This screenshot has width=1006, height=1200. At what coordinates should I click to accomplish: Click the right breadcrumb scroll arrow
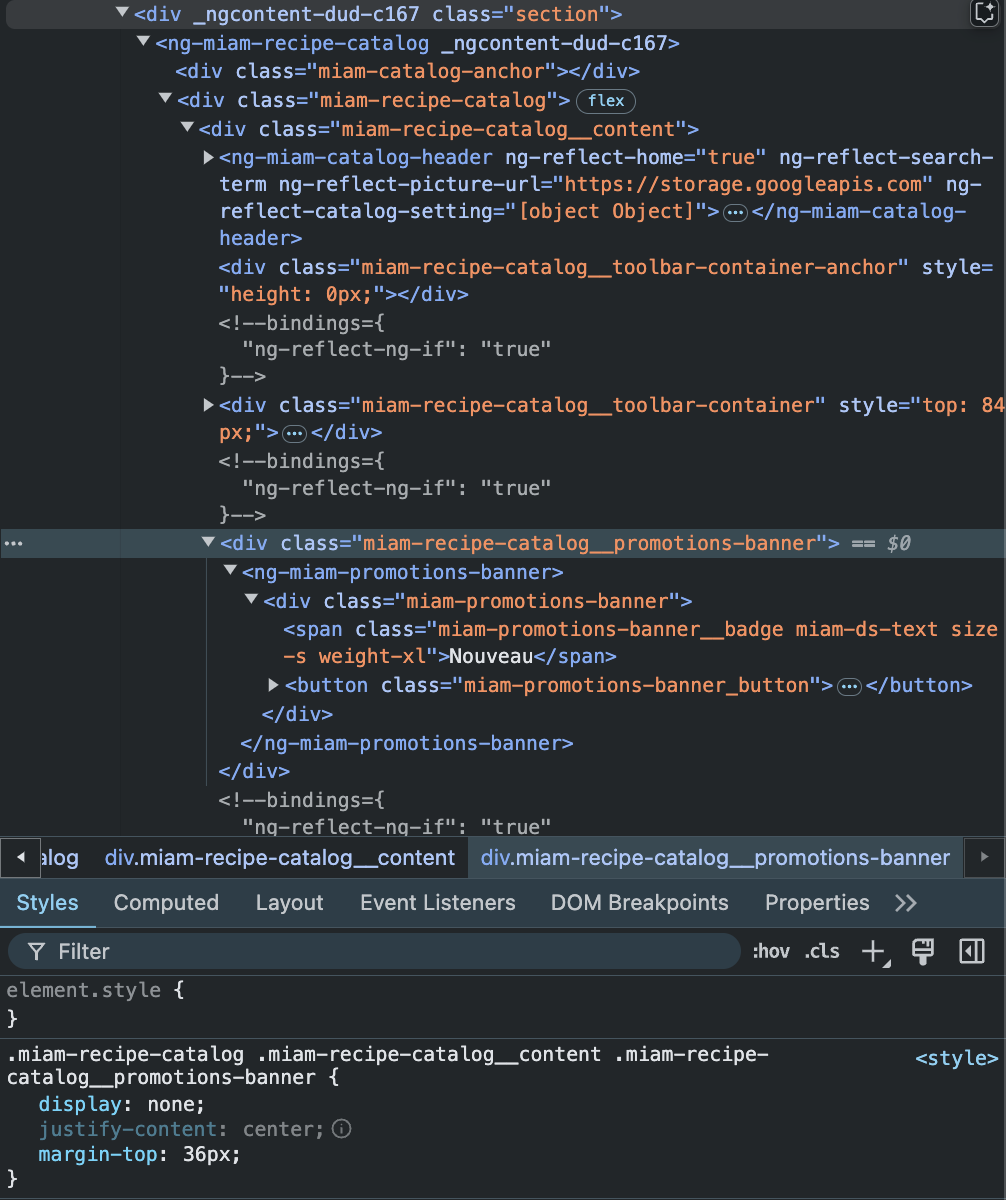(x=985, y=857)
